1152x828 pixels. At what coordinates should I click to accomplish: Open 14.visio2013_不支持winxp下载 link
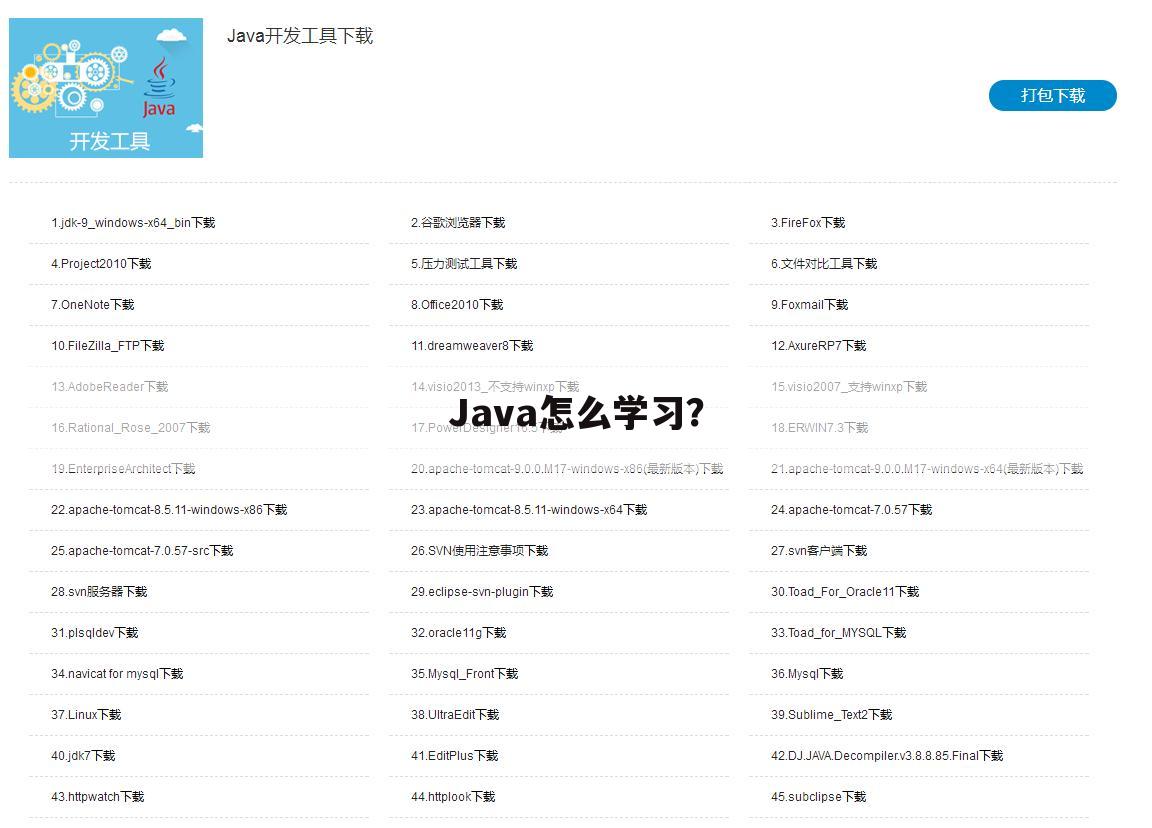(495, 387)
